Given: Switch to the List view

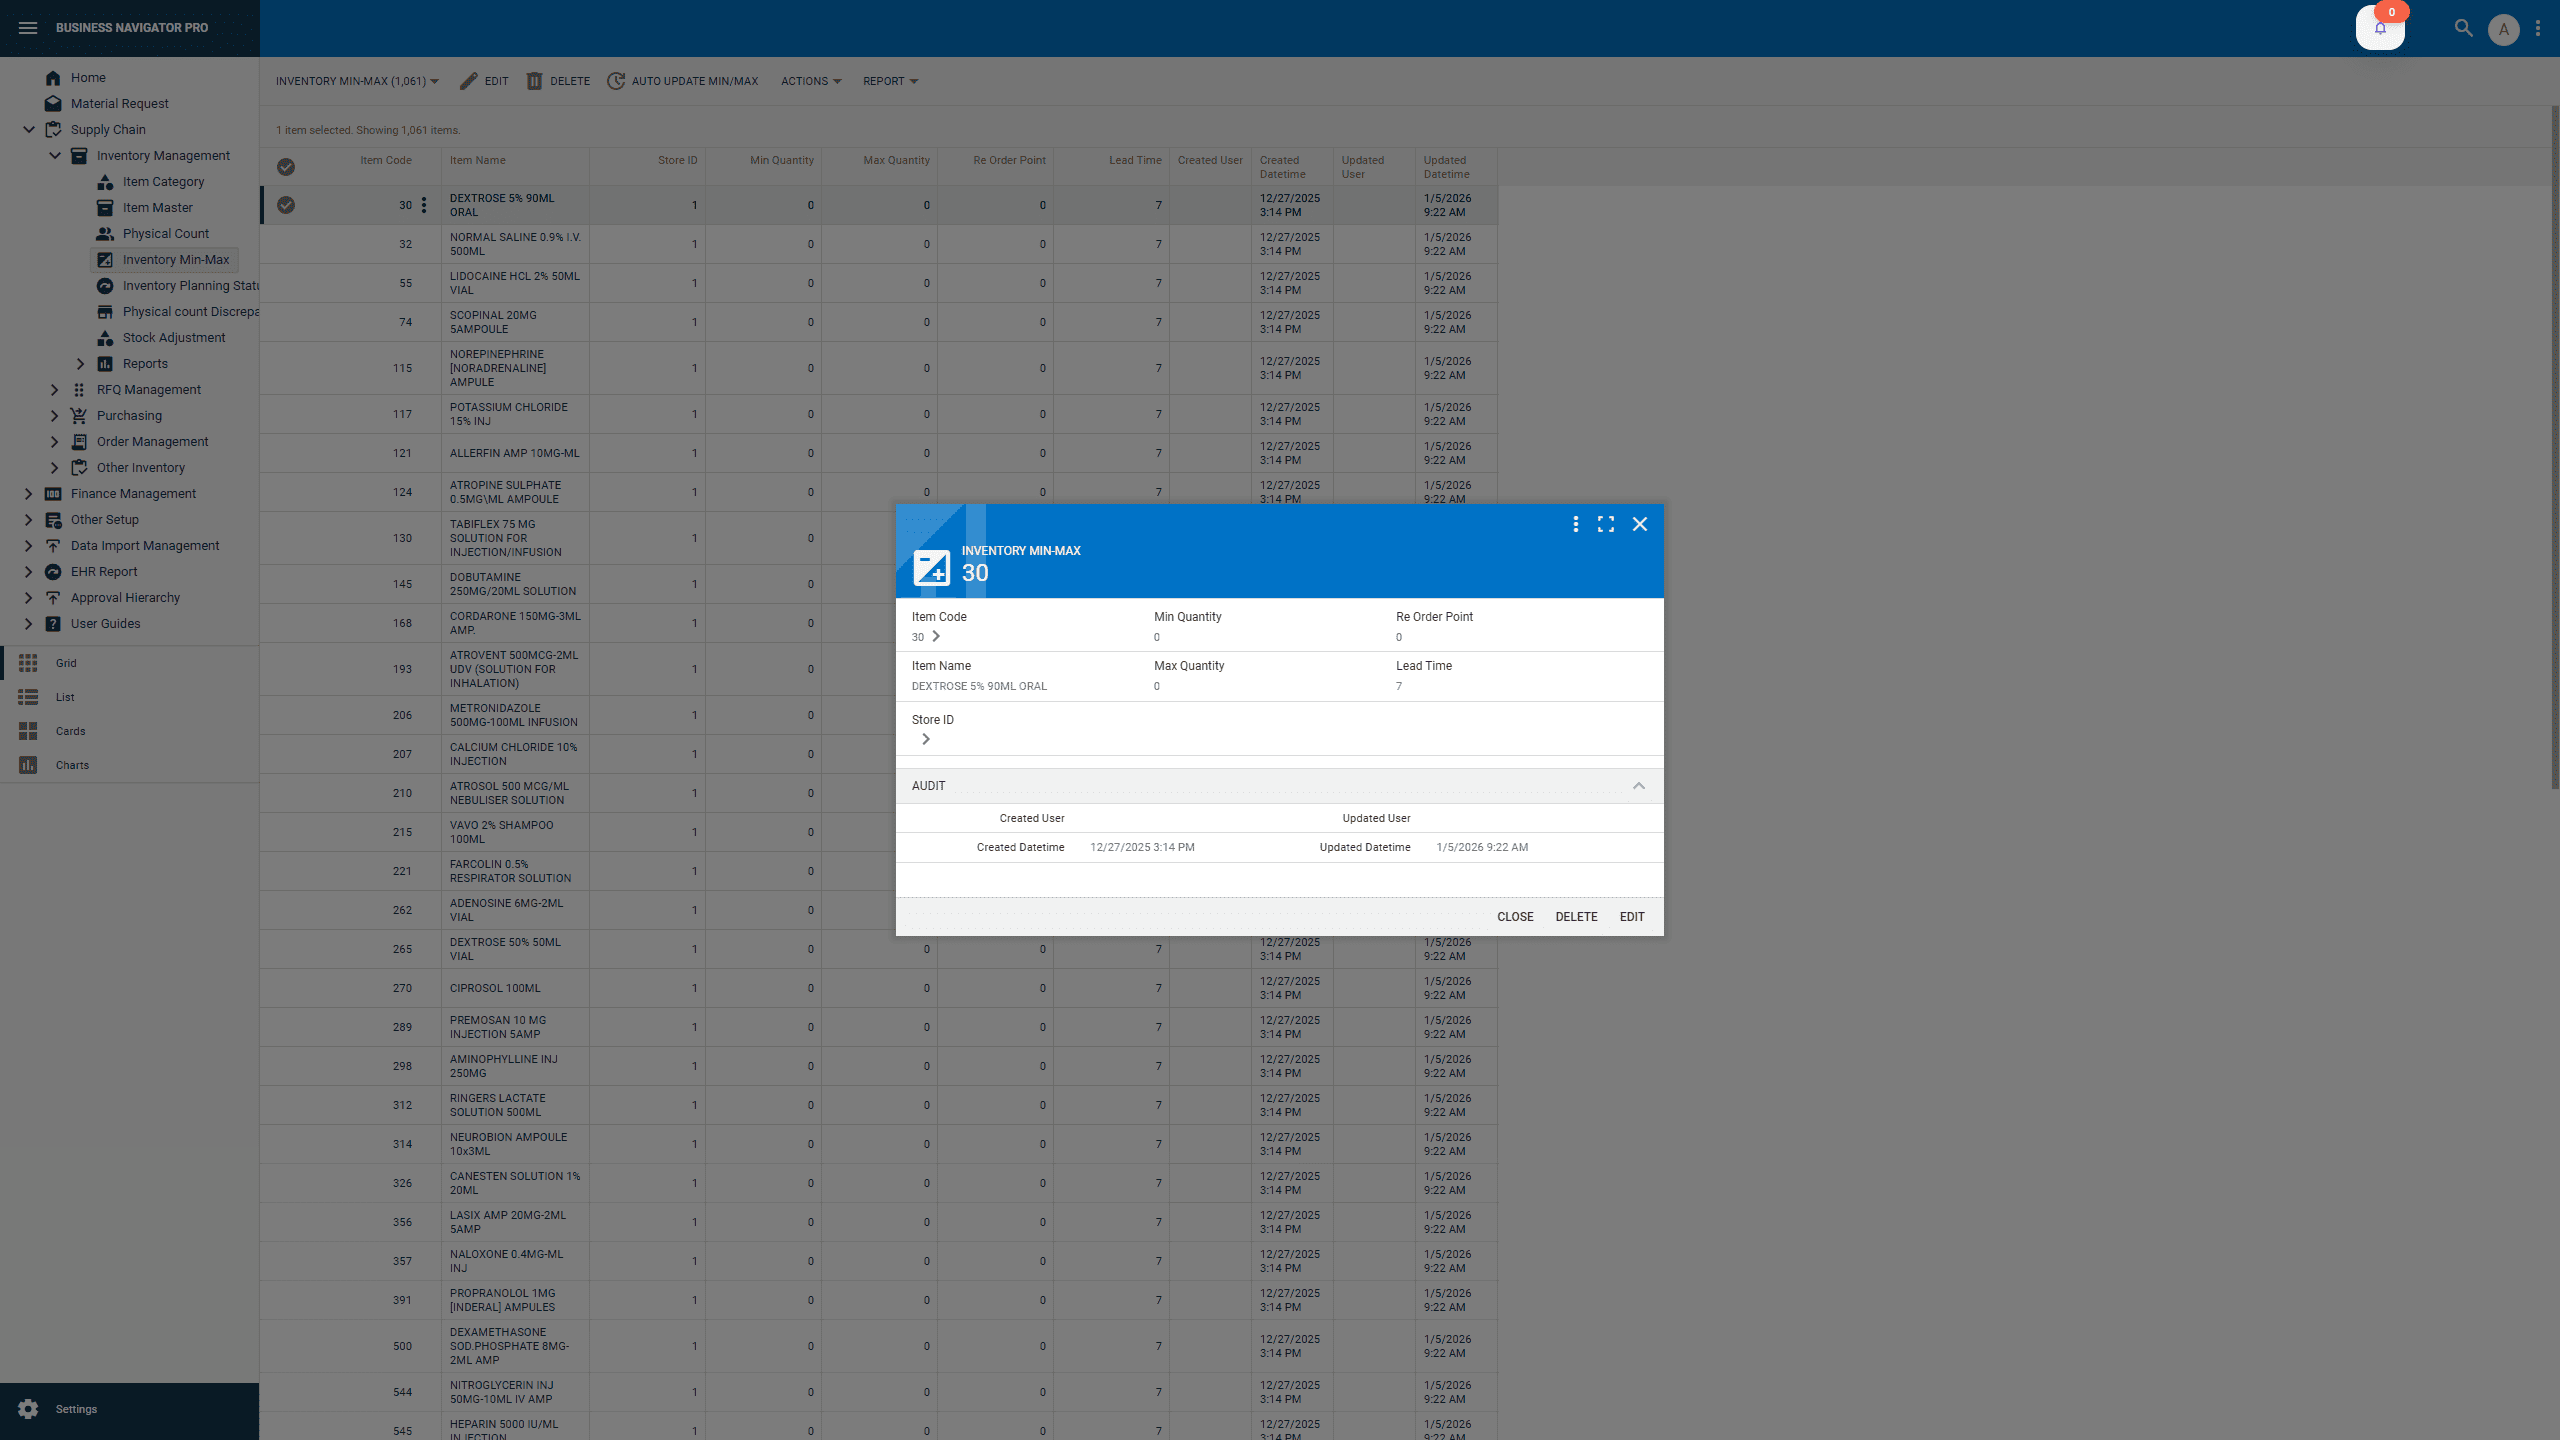Looking at the screenshot, I should (x=64, y=697).
